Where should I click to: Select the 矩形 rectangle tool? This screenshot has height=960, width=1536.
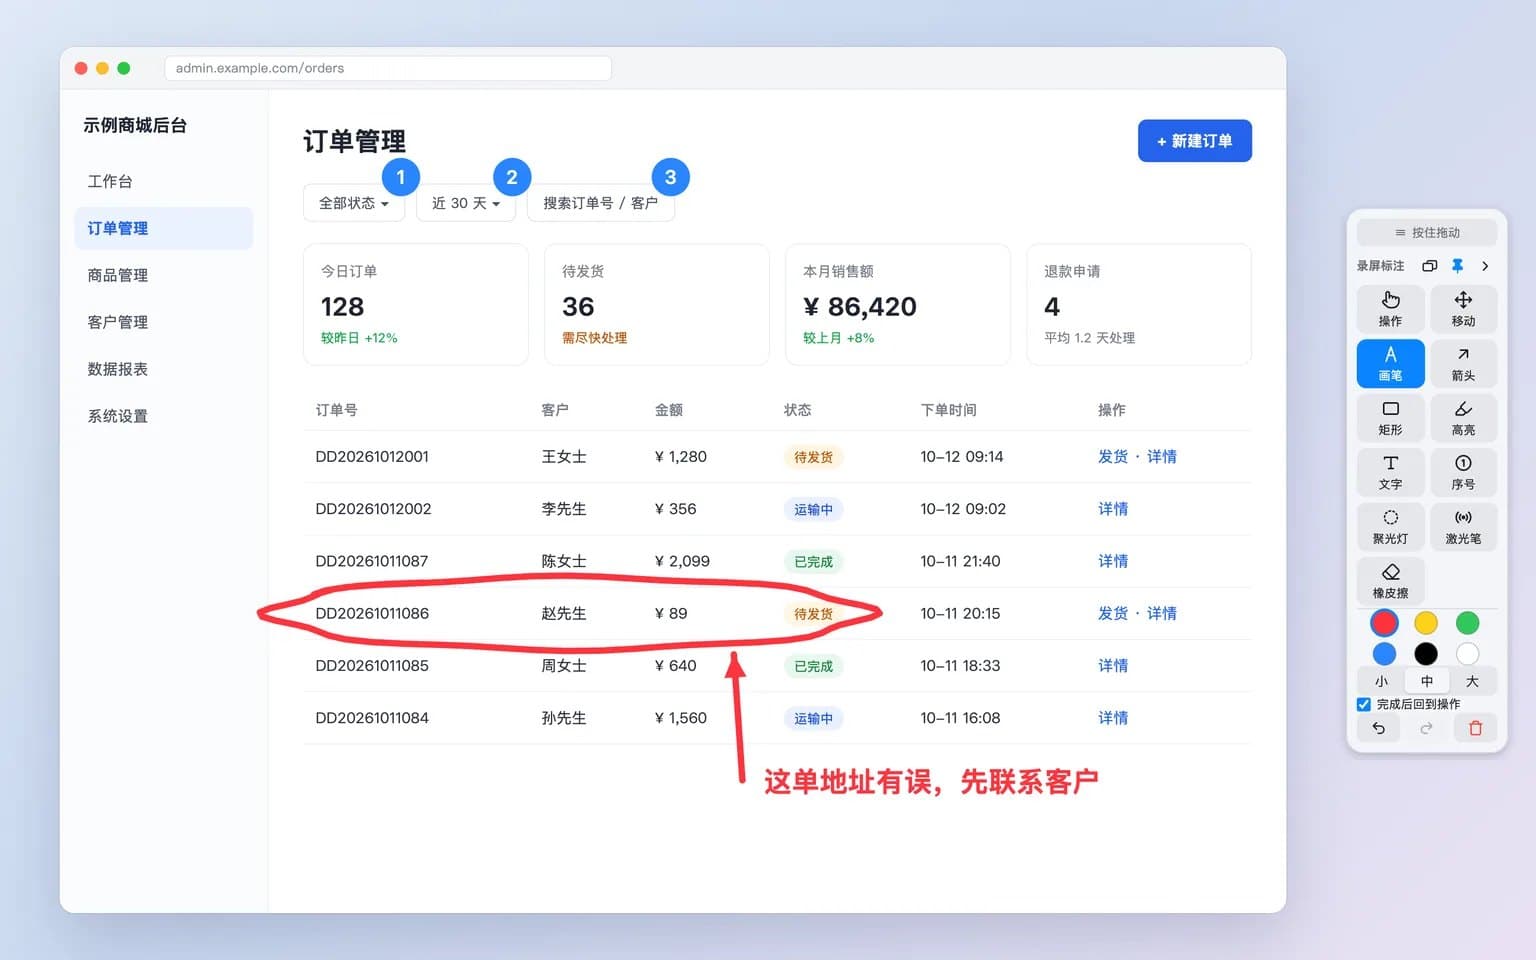tap(1390, 417)
